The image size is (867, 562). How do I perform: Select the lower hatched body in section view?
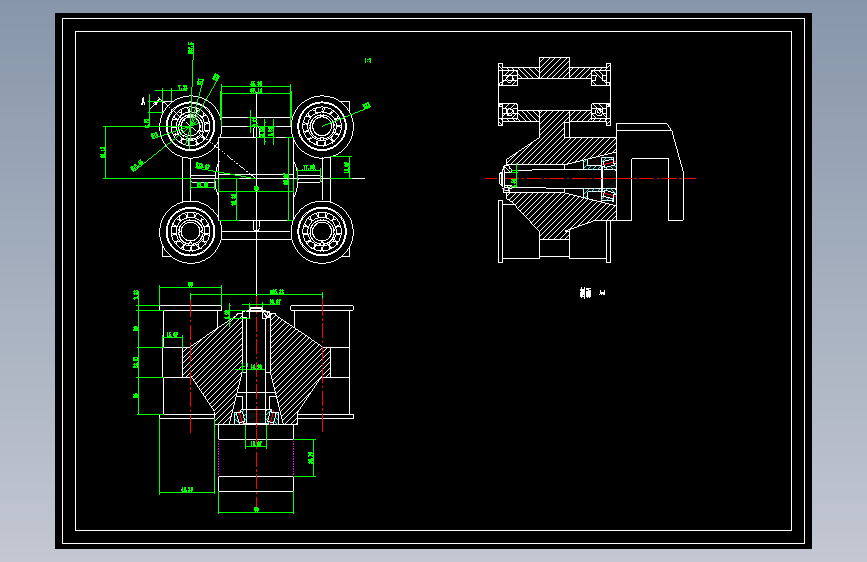(x=561, y=212)
